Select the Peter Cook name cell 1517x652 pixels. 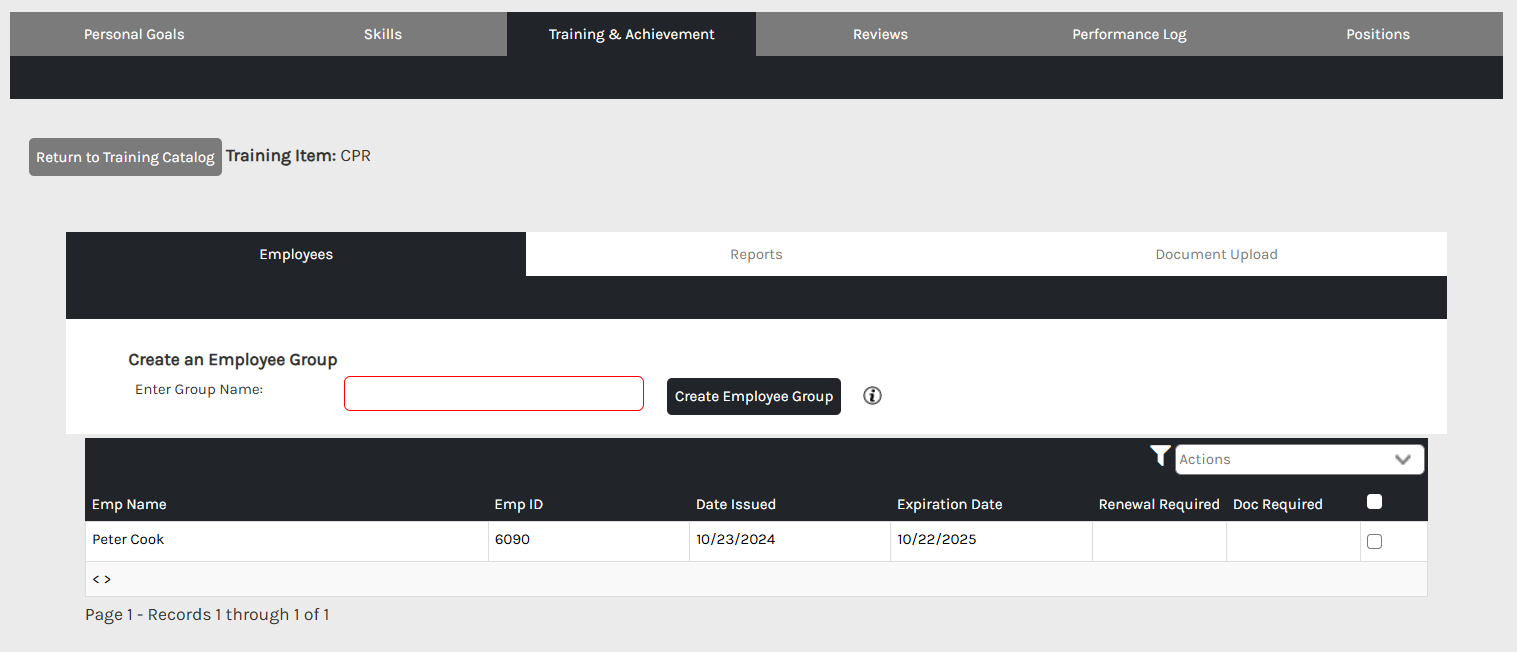(287, 541)
